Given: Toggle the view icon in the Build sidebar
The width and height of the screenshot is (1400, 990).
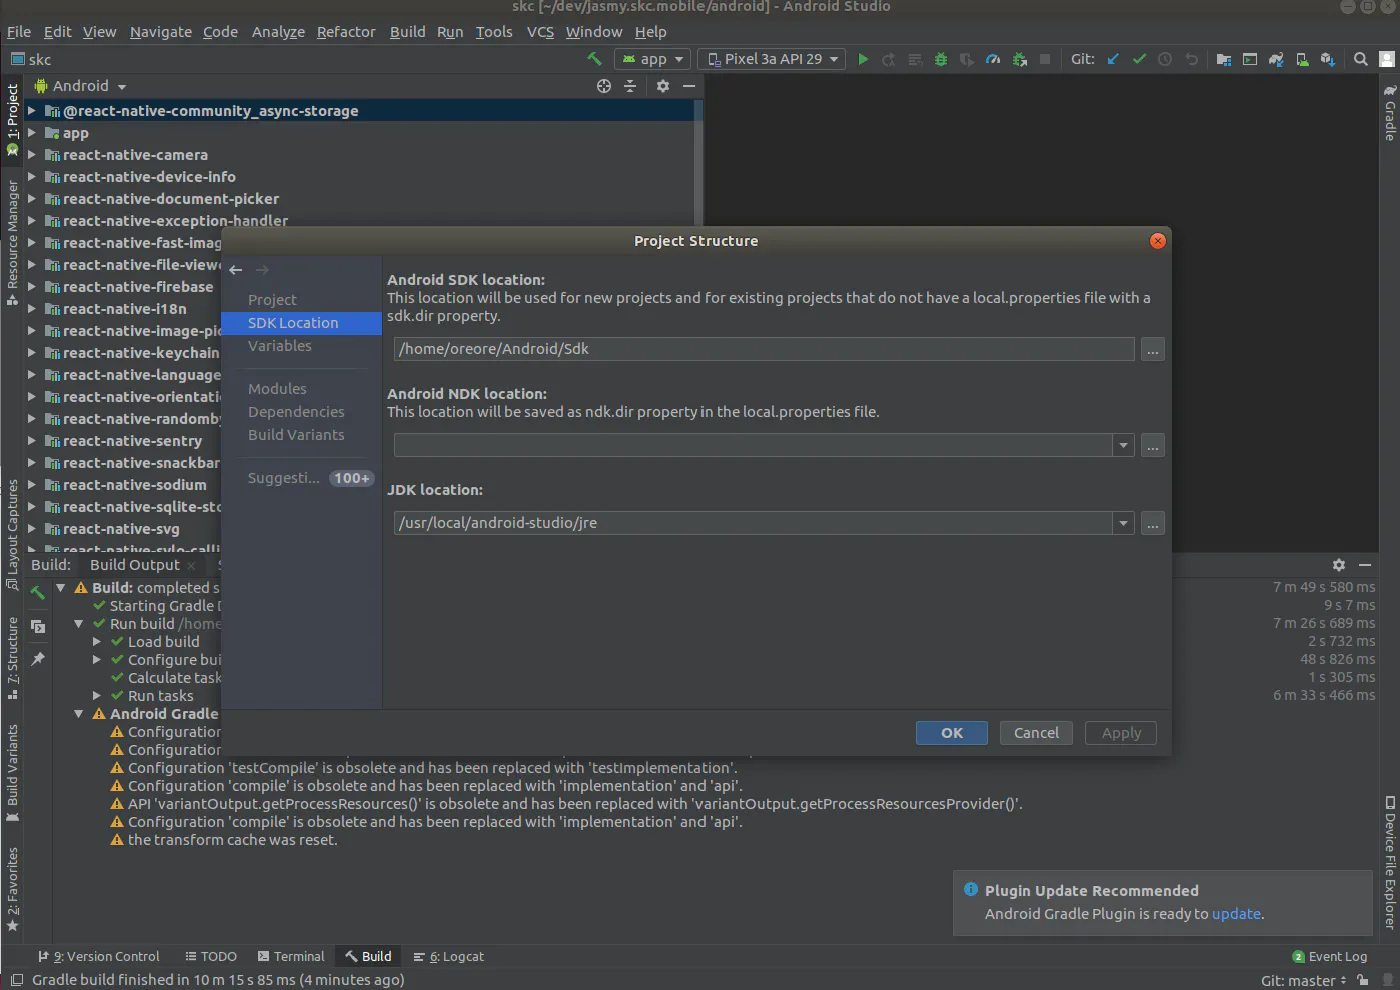Looking at the screenshot, I should (x=38, y=626).
